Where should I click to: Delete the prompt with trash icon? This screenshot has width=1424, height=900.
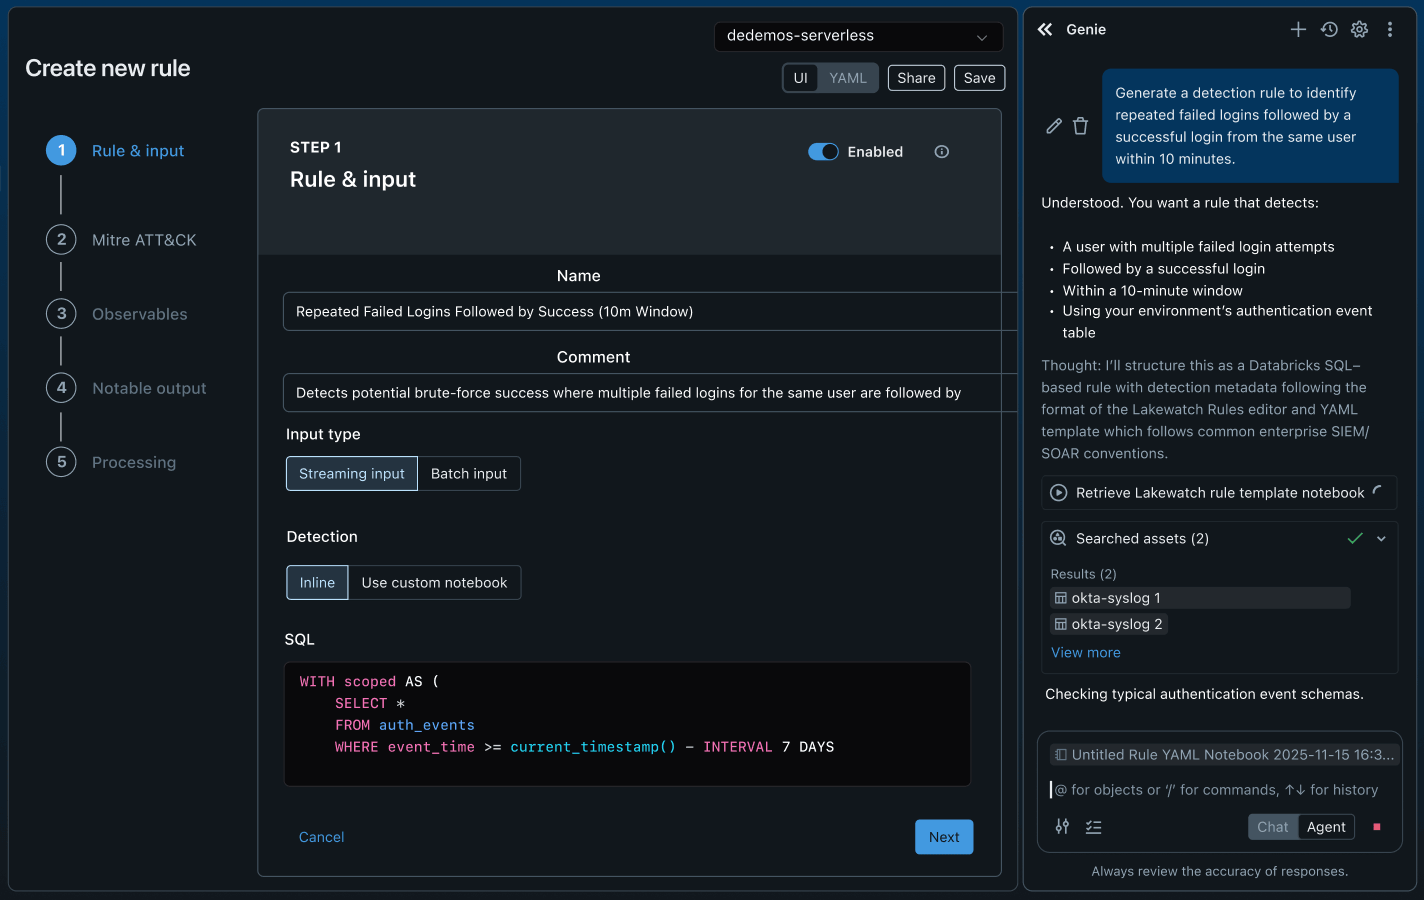(1080, 126)
